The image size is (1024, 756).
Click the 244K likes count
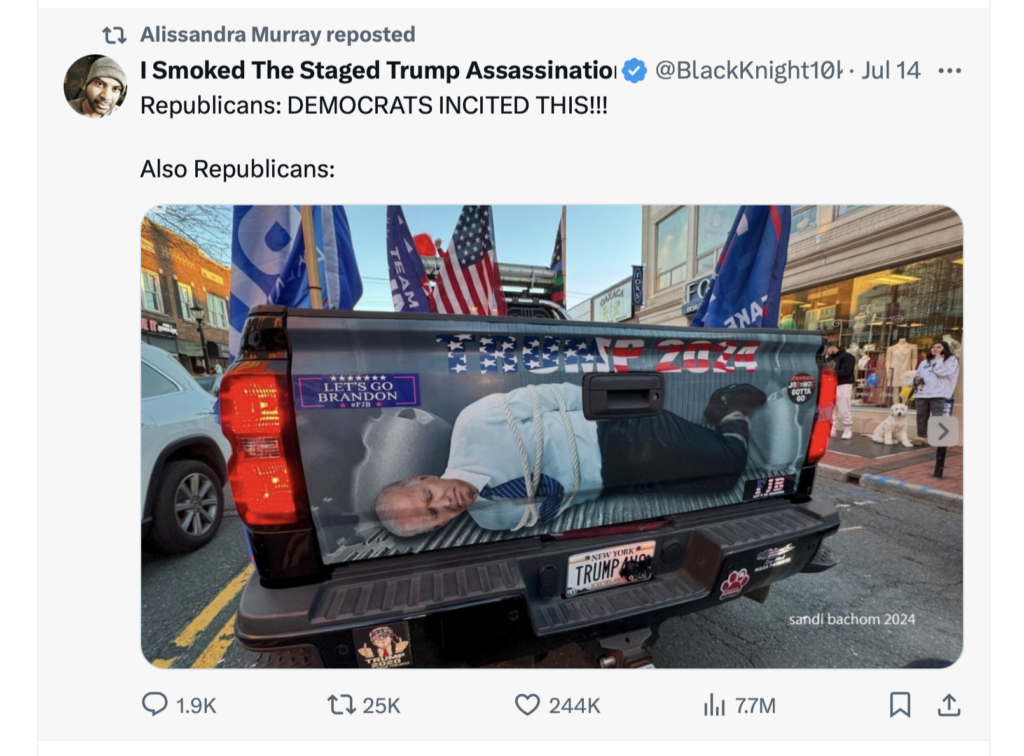(574, 706)
